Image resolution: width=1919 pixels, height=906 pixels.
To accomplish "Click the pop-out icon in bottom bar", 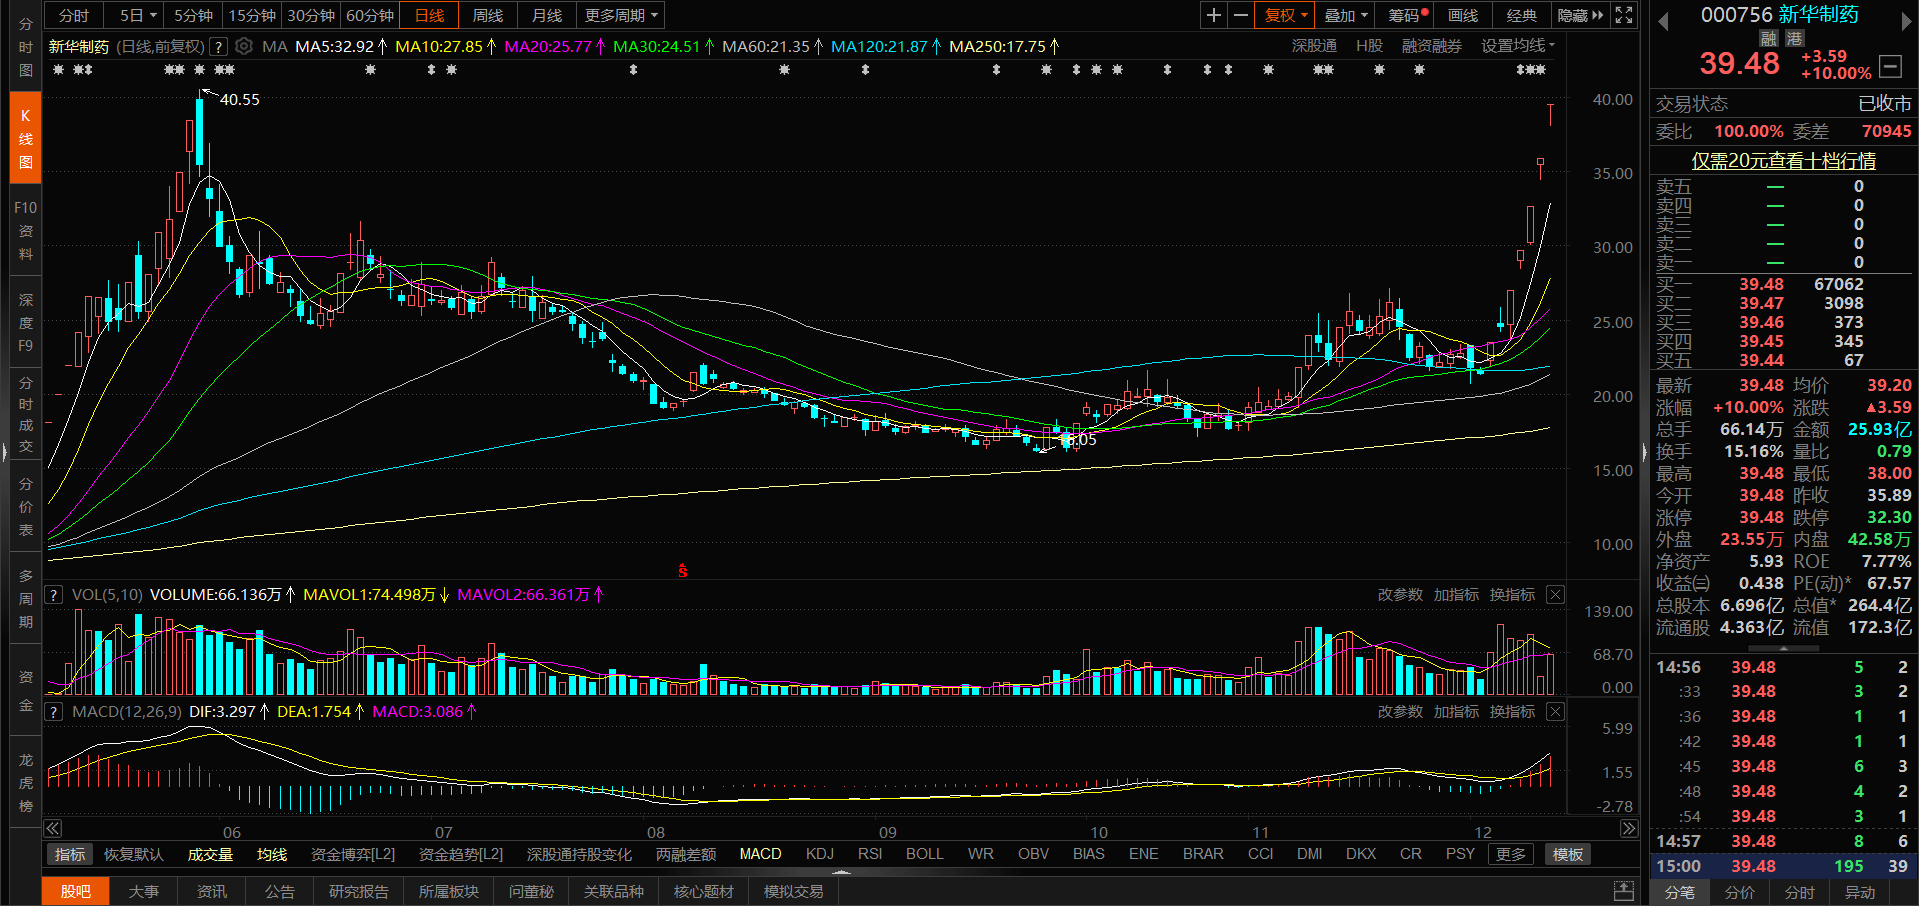I will (1624, 891).
